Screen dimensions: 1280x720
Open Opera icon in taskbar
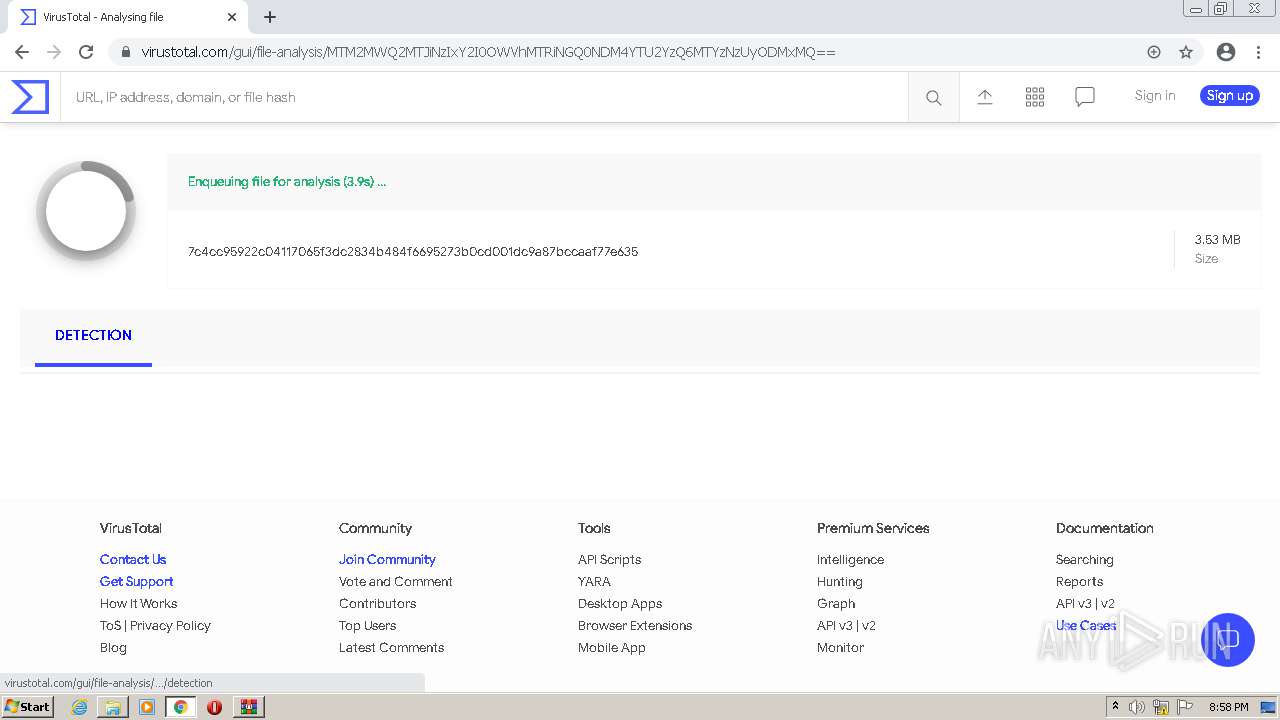[214, 707]
